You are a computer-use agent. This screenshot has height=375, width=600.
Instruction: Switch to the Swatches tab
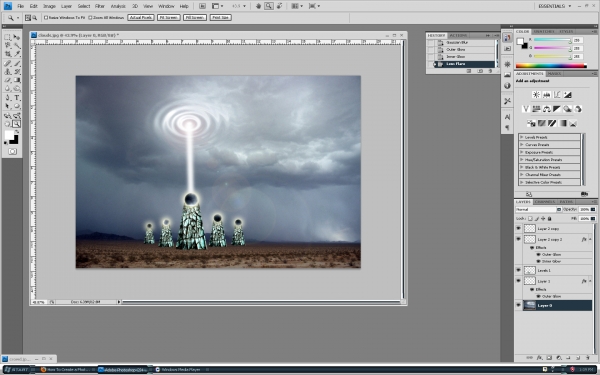[x=544, y=31]
